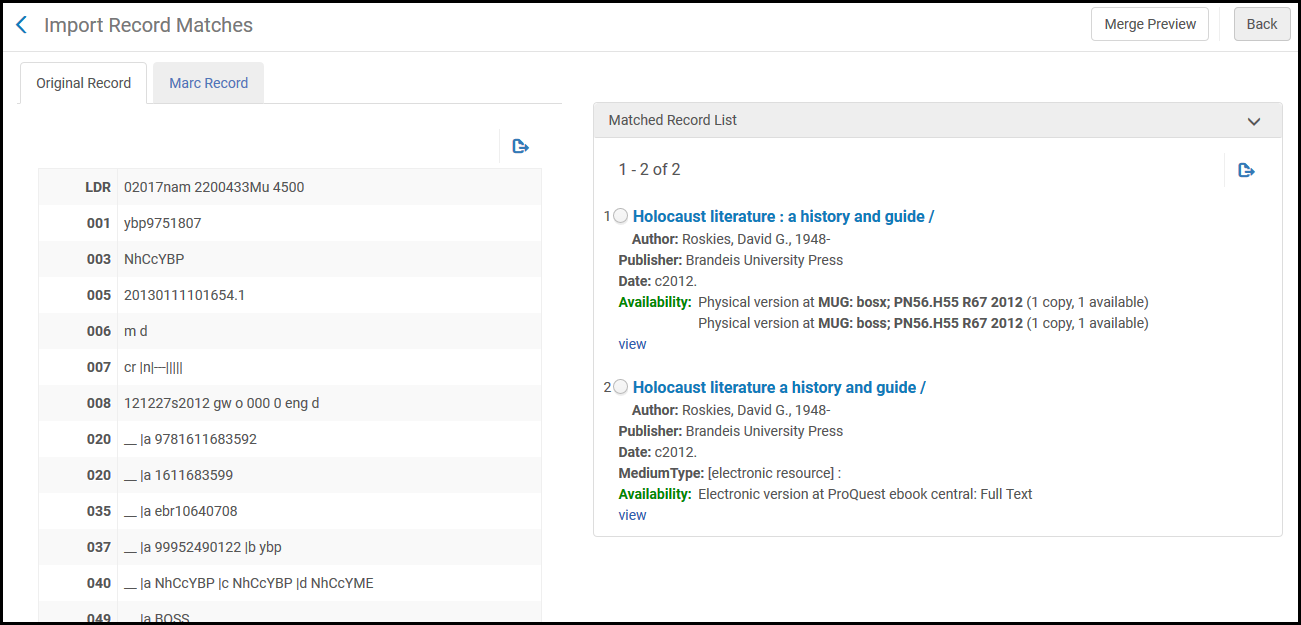Viewport: 1301px width, 625px height.
Task: Select the 008 field value row
Action: [290, 403]
